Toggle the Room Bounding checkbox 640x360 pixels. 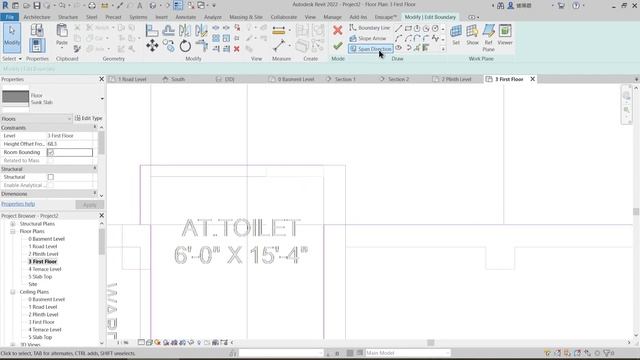point(51,152)
